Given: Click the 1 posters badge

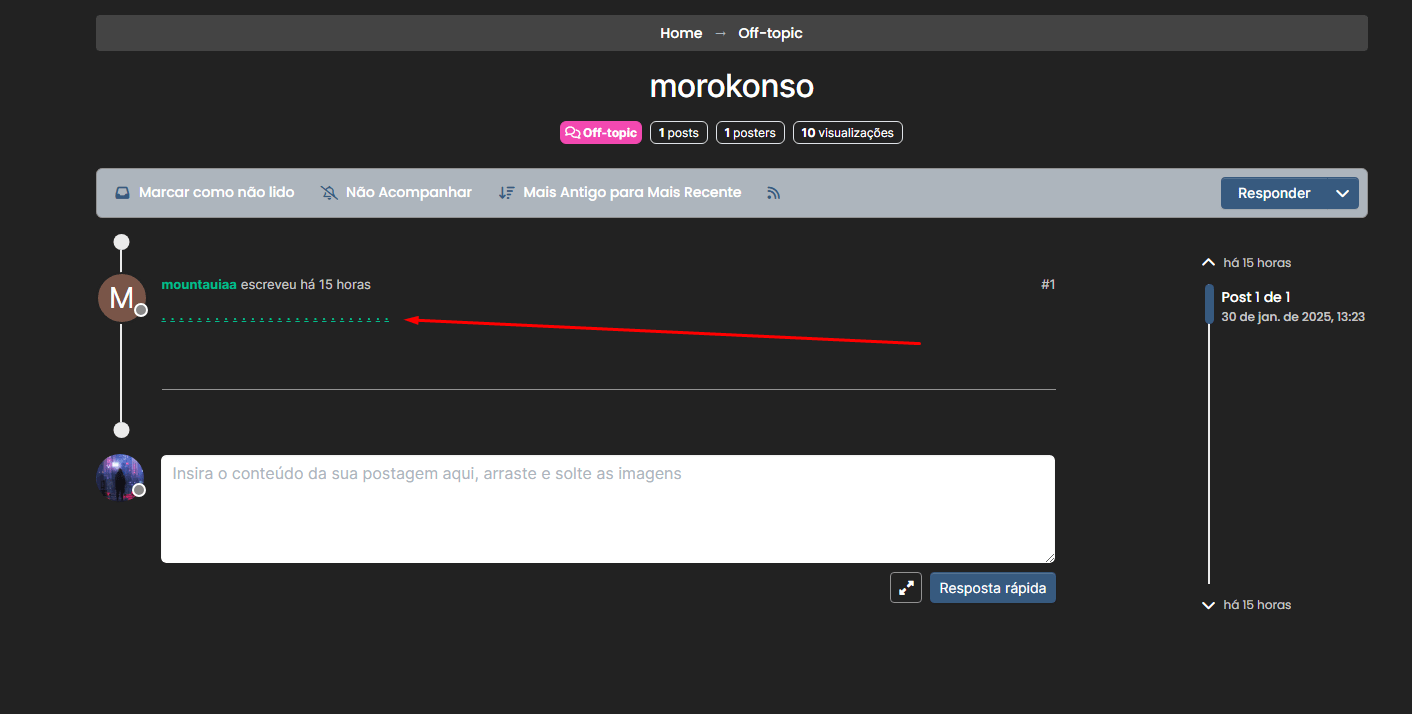Looking at the screenshot, I should point(750,133).
